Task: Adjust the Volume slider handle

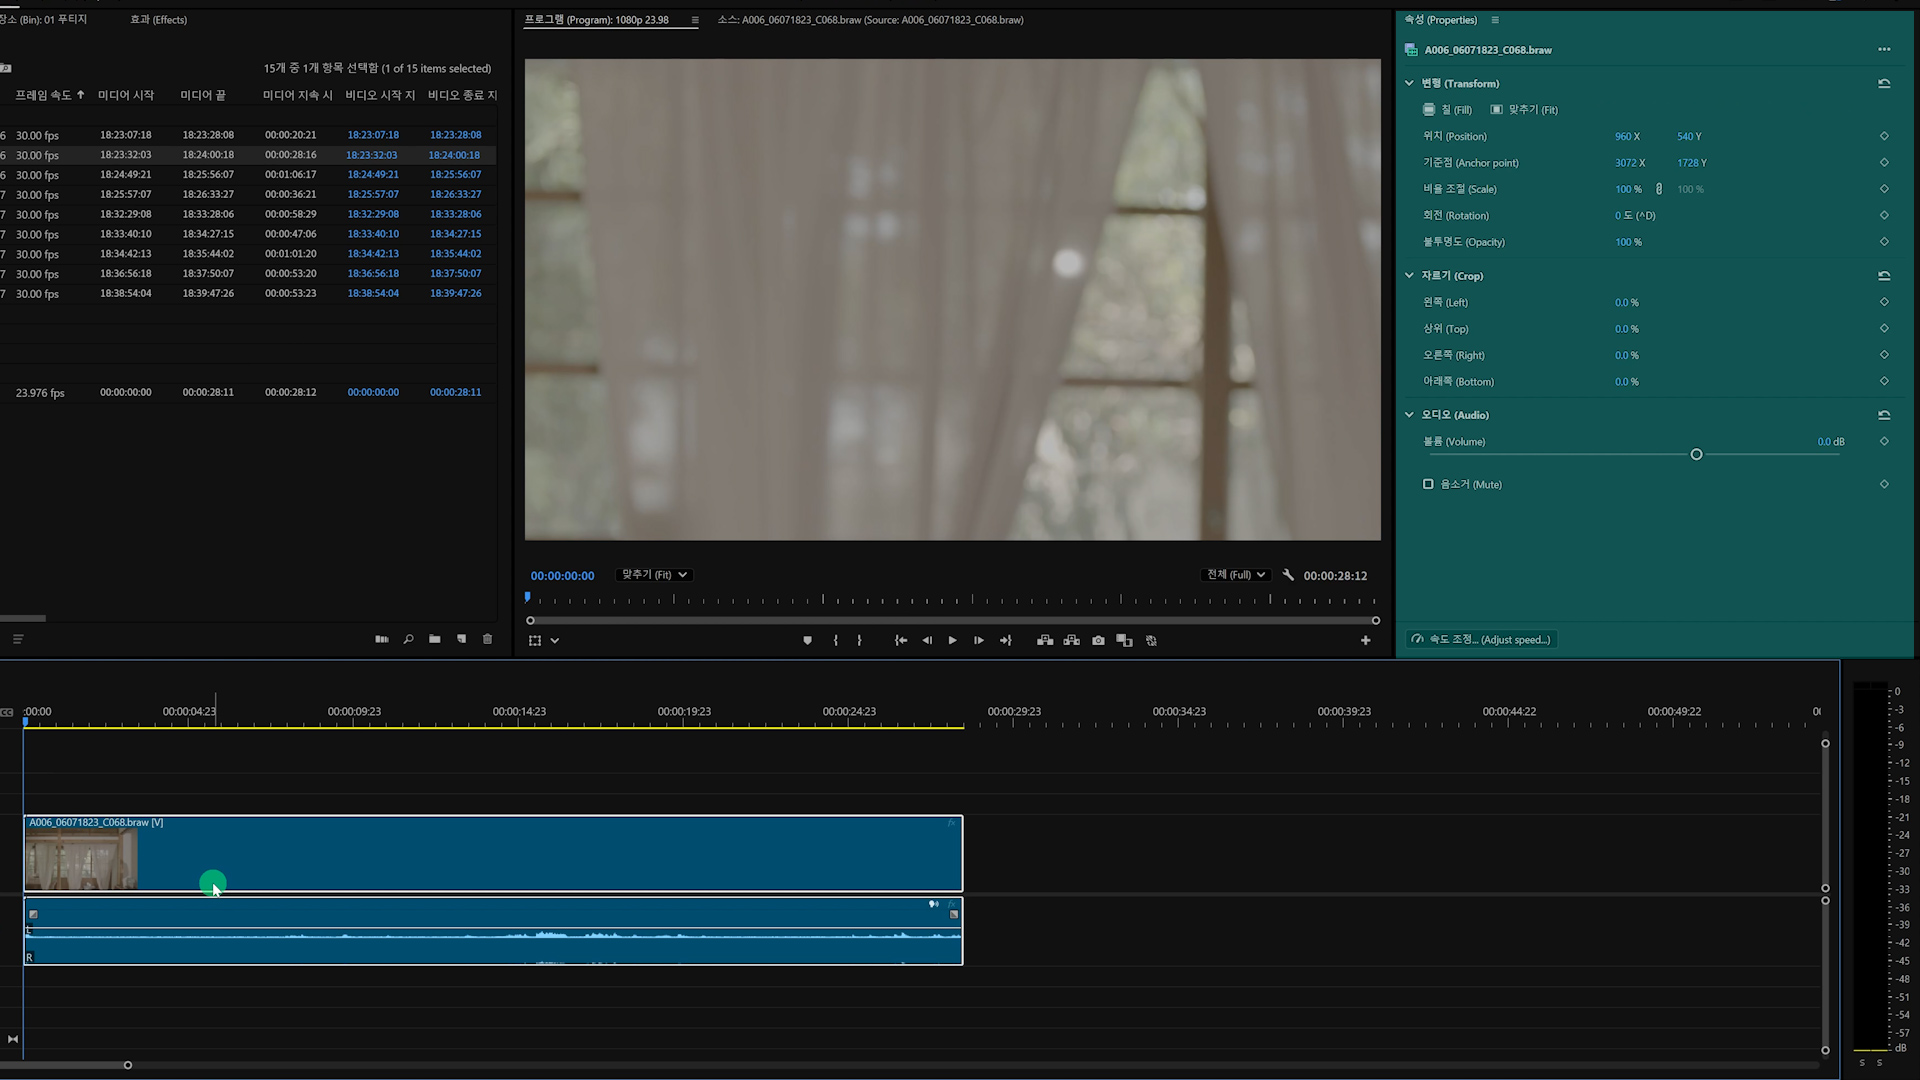Action: click(1696, 455)
